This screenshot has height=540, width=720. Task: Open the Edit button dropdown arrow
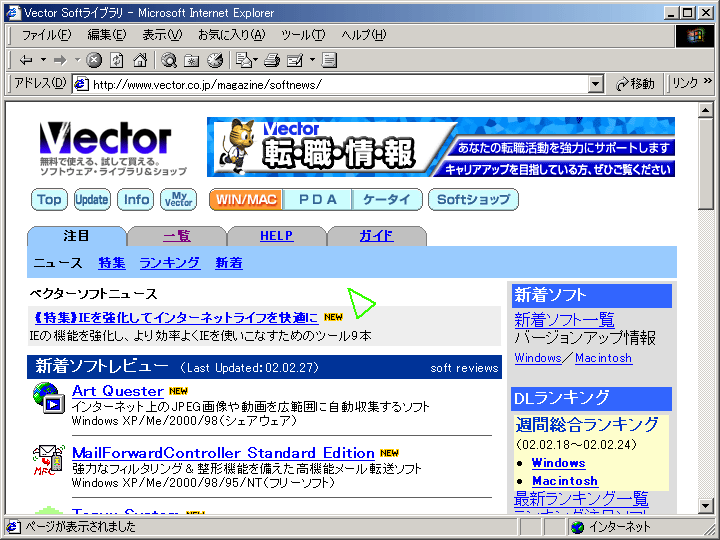[312, 60]
